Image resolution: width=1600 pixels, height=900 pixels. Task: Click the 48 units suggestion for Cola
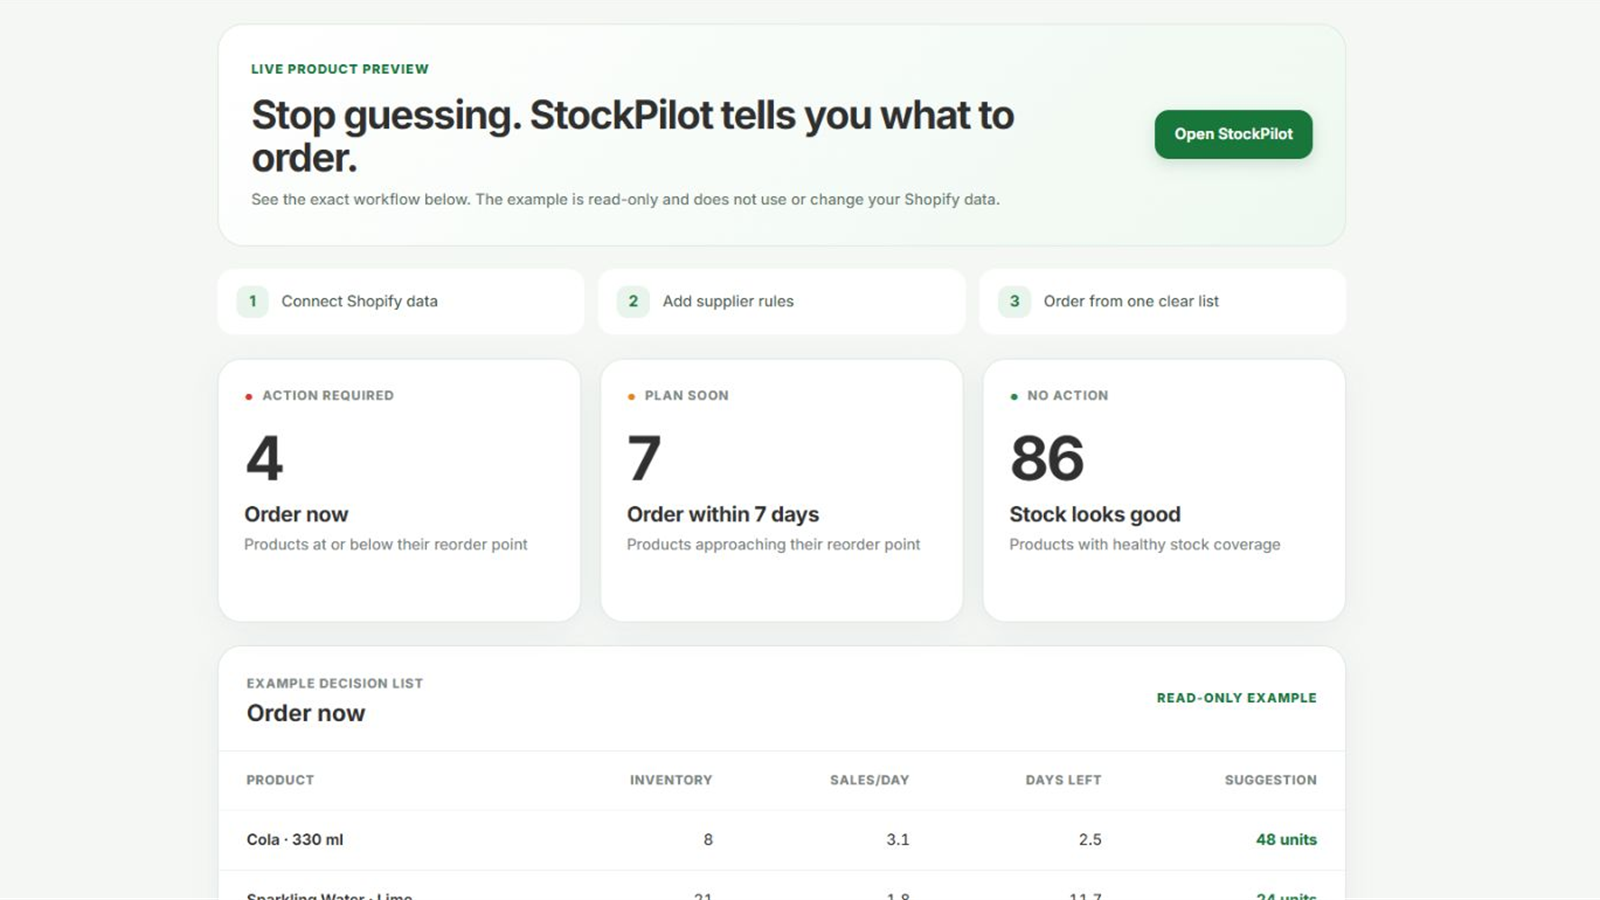pos(1286,840)
